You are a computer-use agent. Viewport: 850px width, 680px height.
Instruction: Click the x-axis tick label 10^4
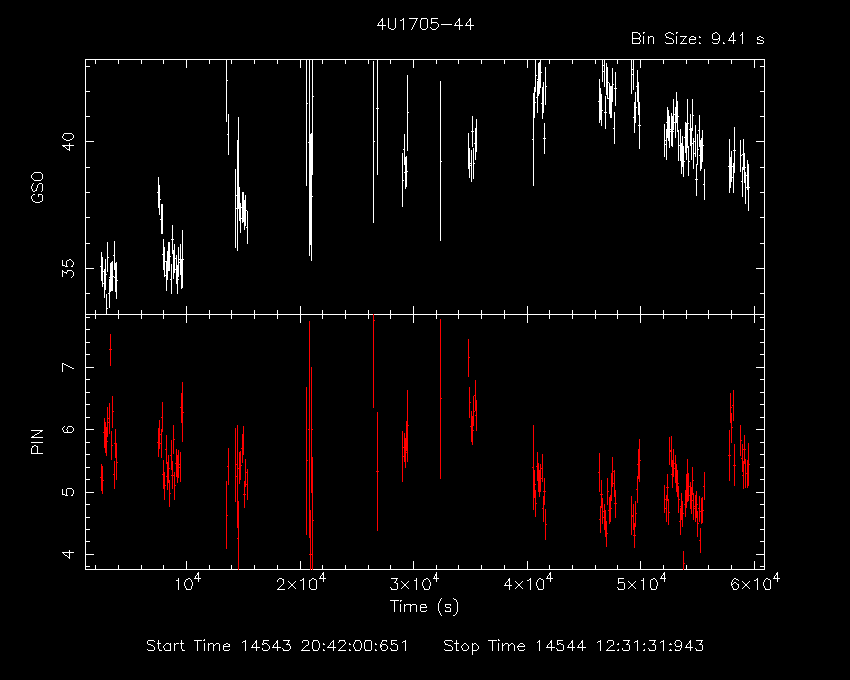click(188, 583)
